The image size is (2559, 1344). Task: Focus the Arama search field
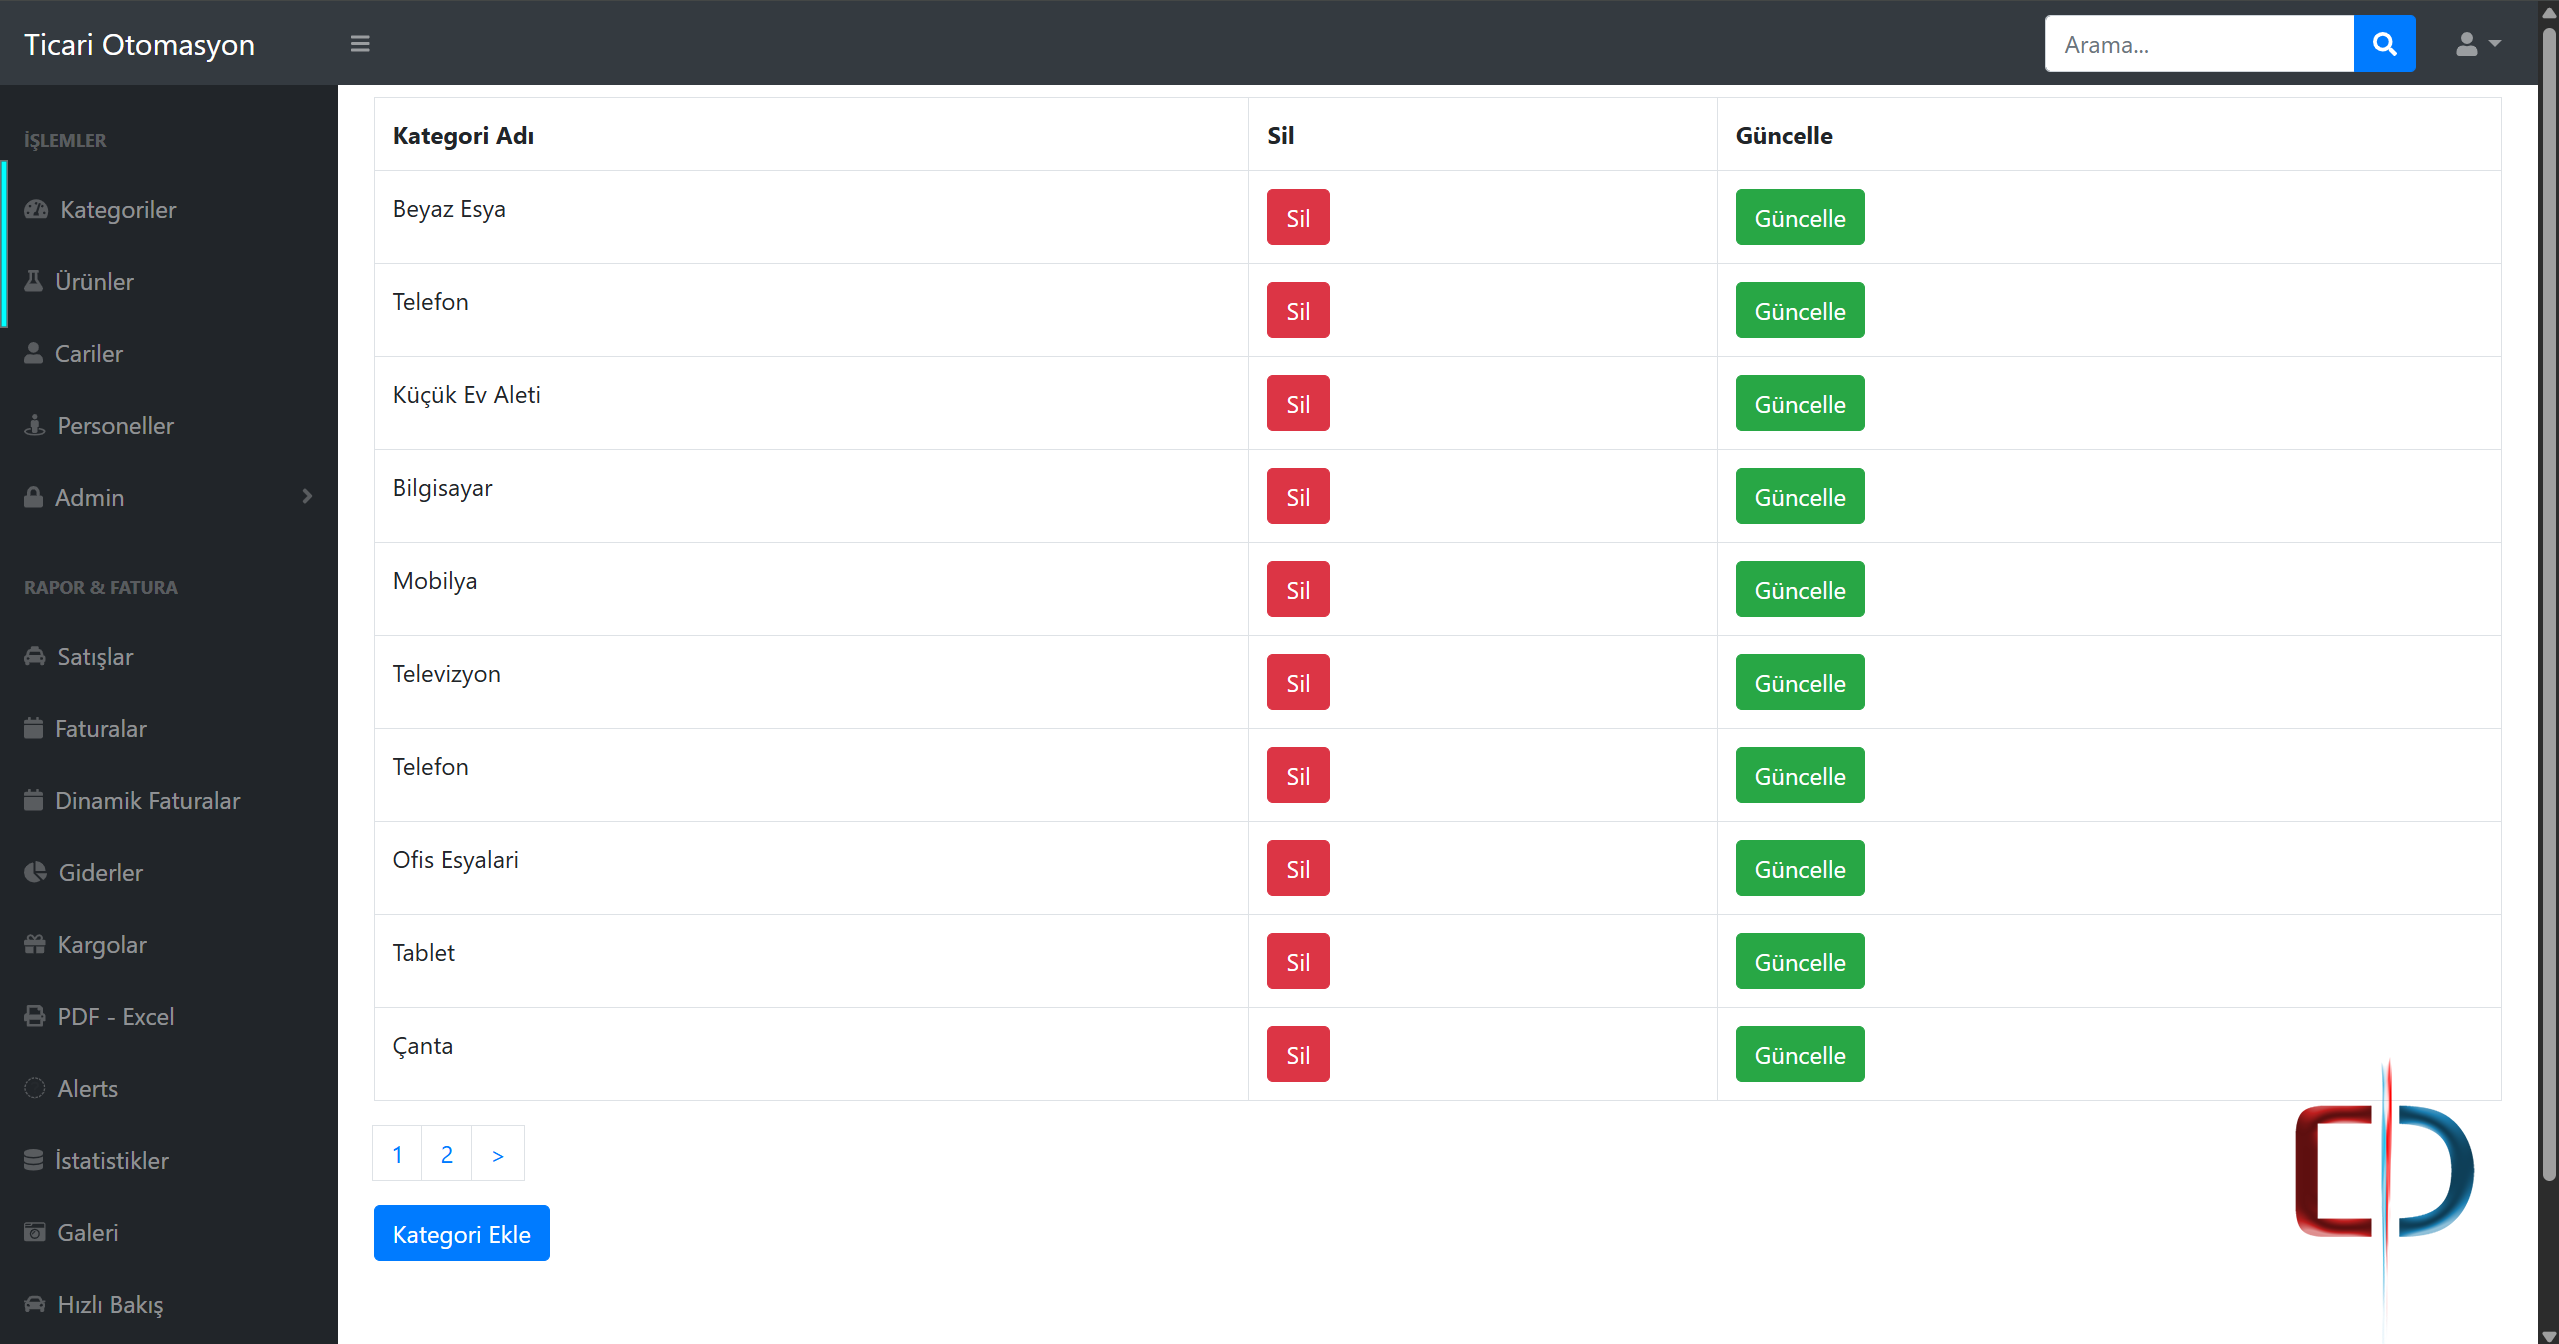[x=2198, y=44]
